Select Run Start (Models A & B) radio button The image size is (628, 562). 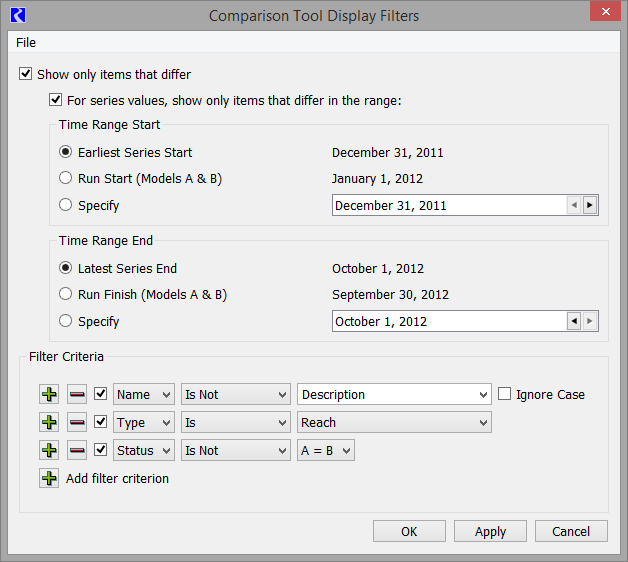(x=66, y=179)
